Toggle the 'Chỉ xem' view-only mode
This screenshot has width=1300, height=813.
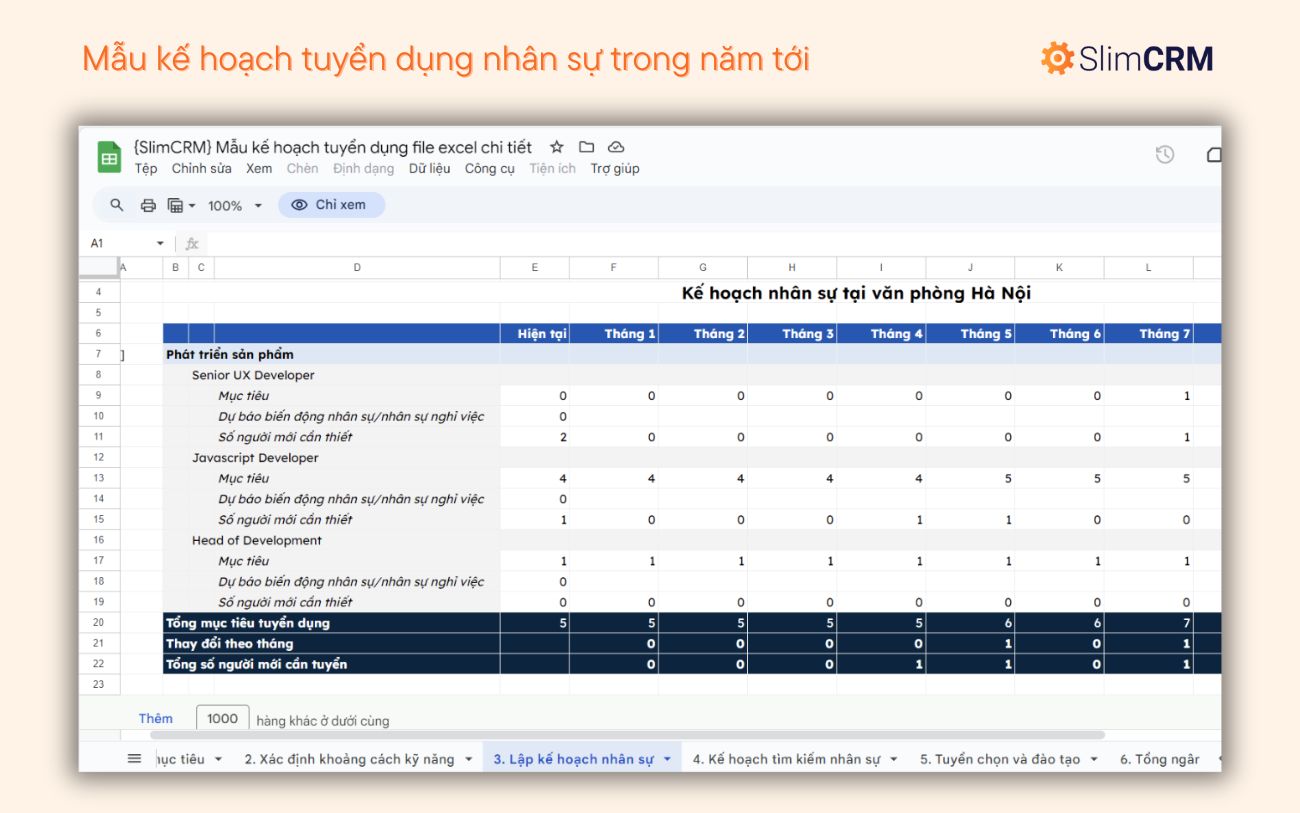click(x=330, y=204)
